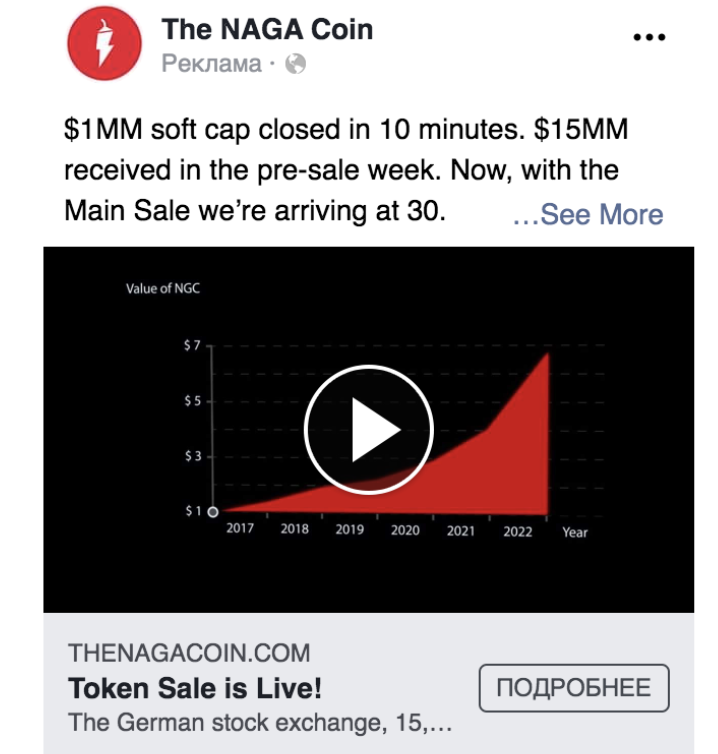Click the circle marker at the $1 origin
Screen dimensions: 718x754
(213, 512)
